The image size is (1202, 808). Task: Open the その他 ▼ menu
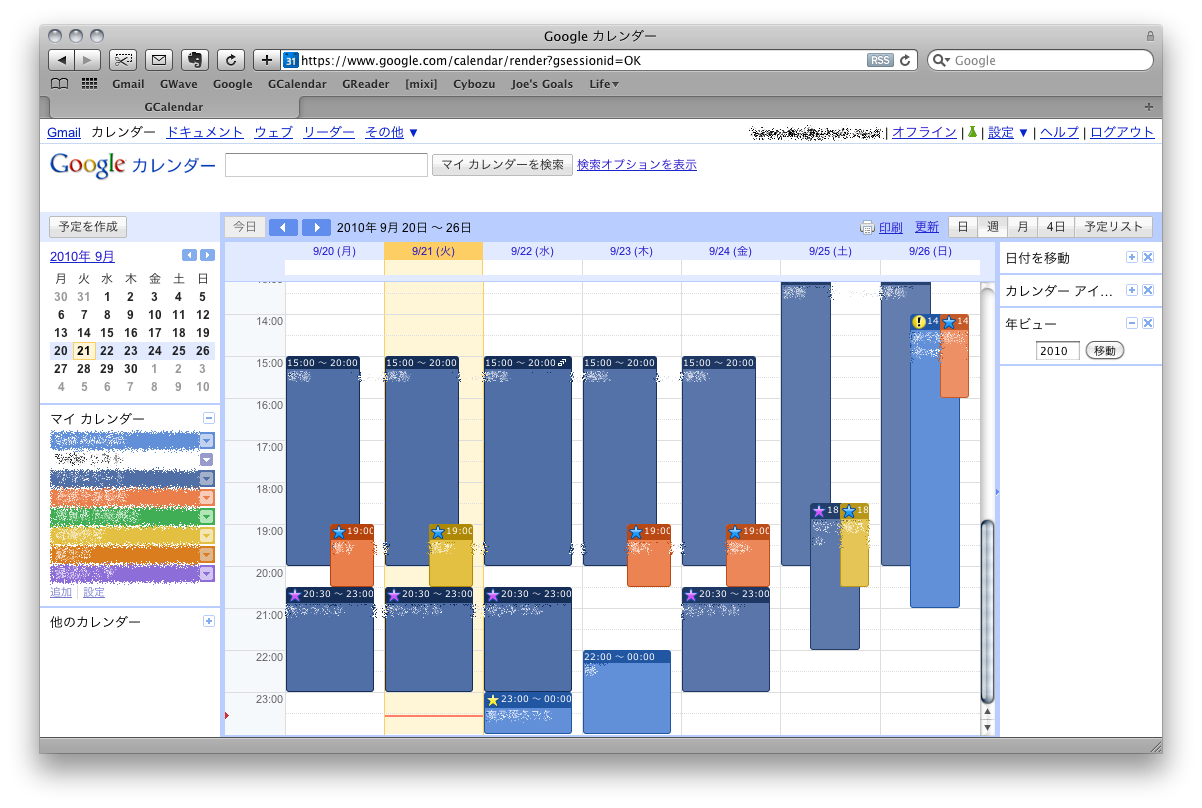pos(392,132)
